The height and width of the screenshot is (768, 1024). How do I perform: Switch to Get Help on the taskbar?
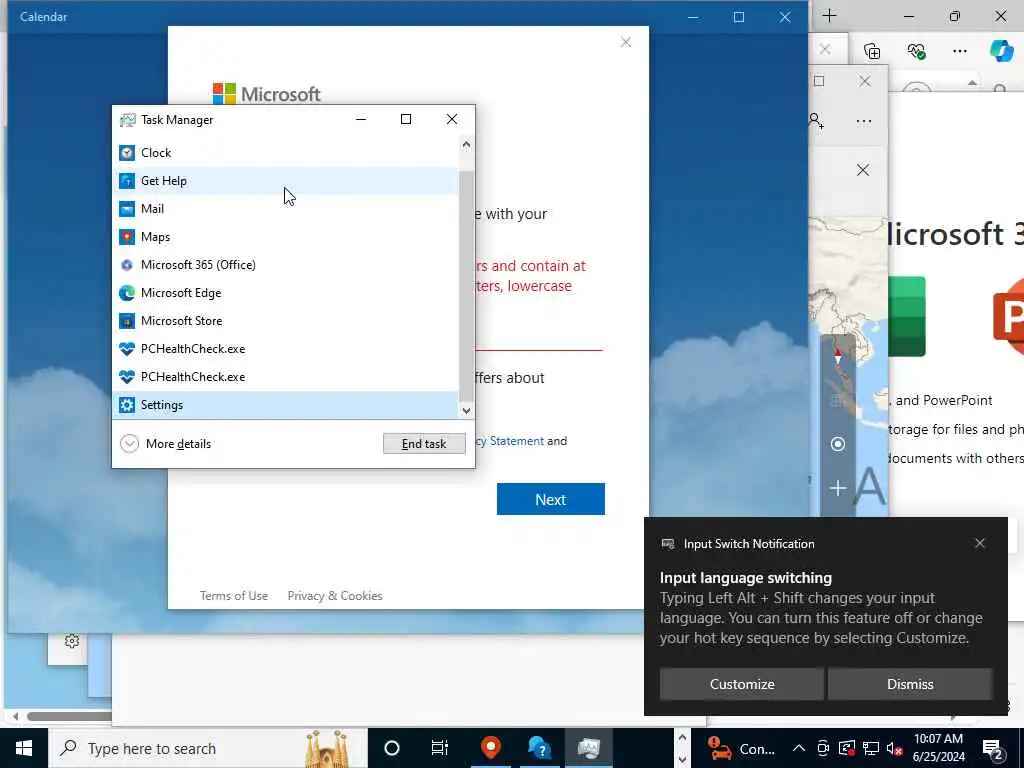(x=539, y=748)
